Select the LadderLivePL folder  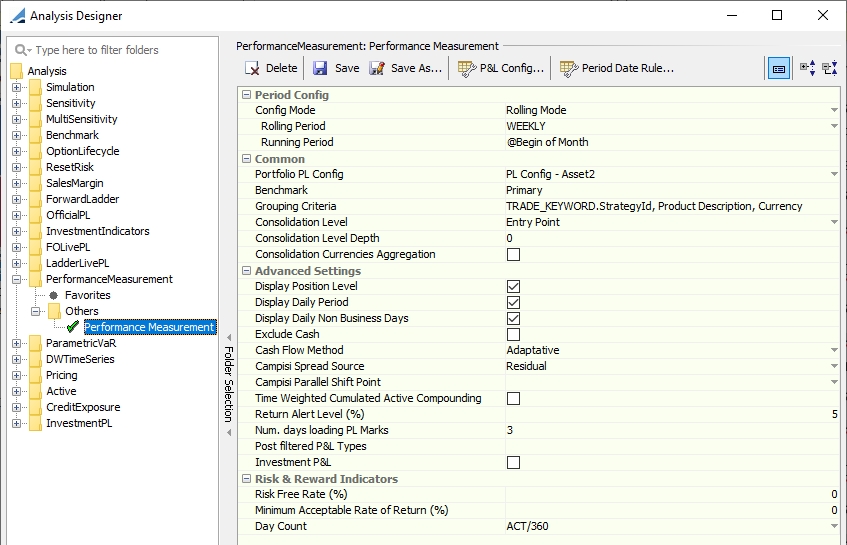pyautogui.click(x=77, y=263)
